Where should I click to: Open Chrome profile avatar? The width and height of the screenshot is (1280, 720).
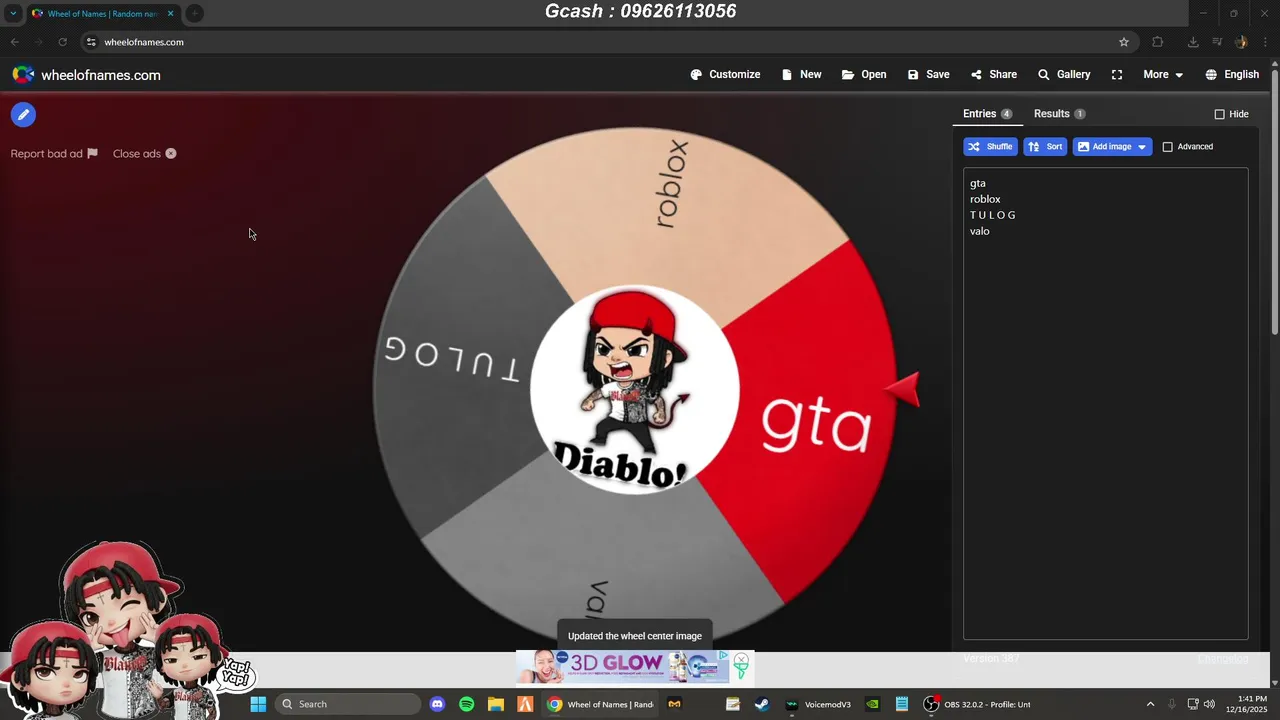1241,42
